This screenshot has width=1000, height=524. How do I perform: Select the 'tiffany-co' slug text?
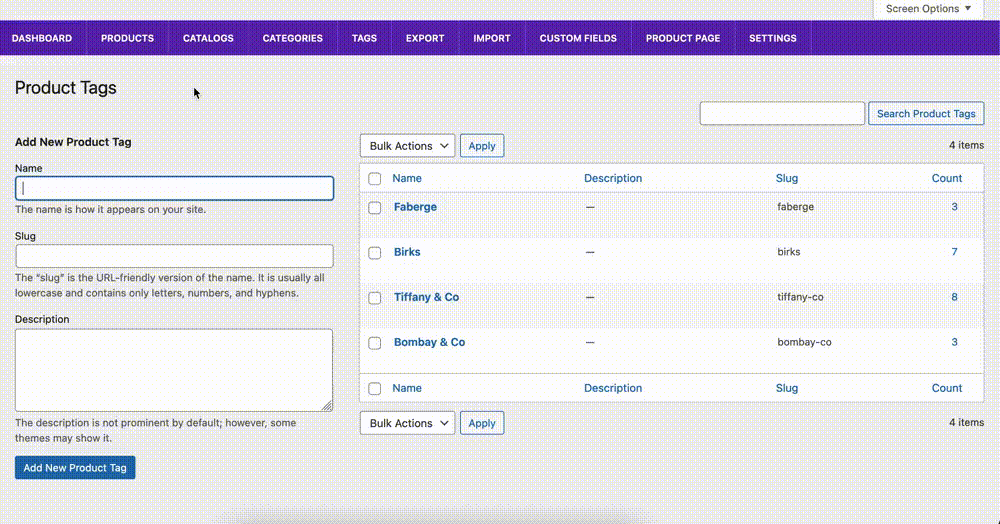pos(800,297)
